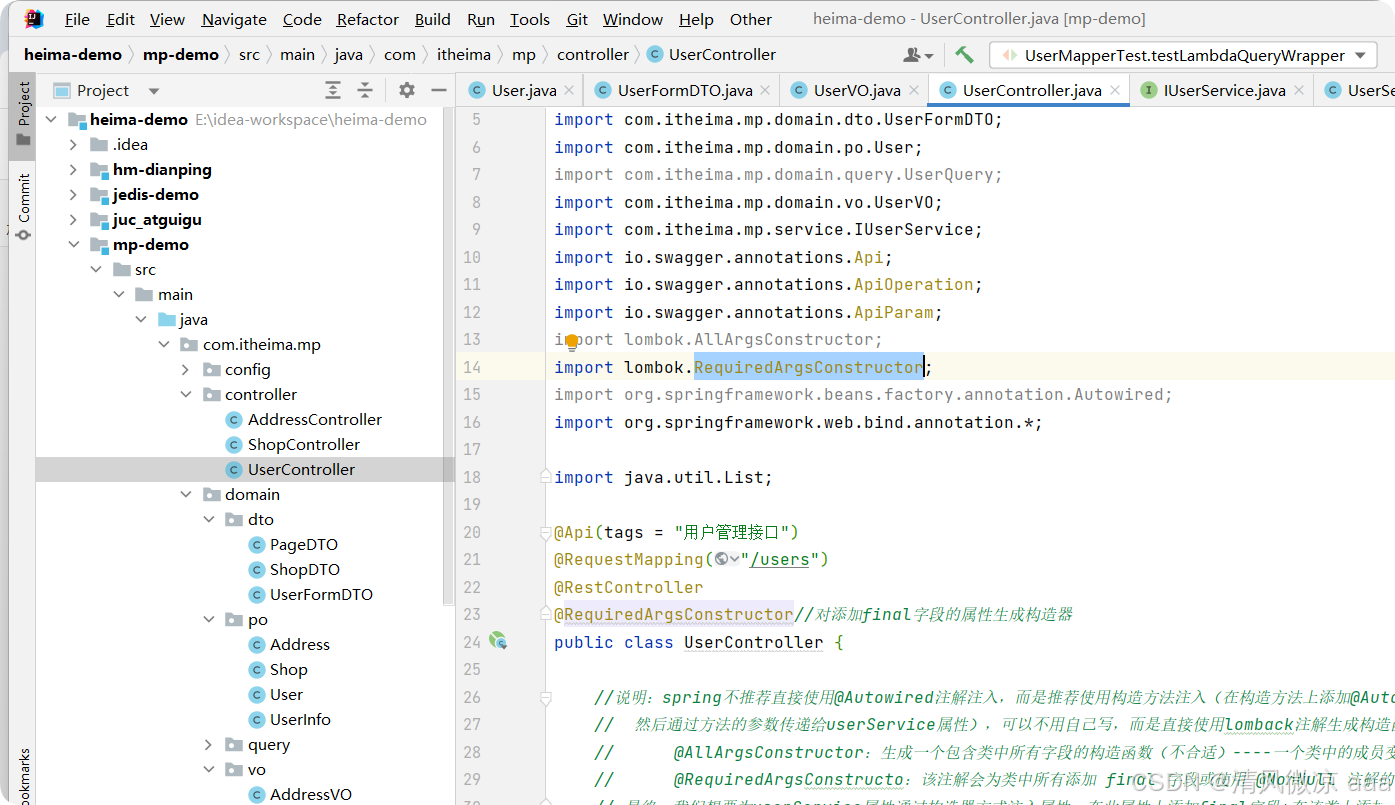Viewport: 1395px width, 805px height.
Task: Click the gutter icon on line 24
Action: 498,641
